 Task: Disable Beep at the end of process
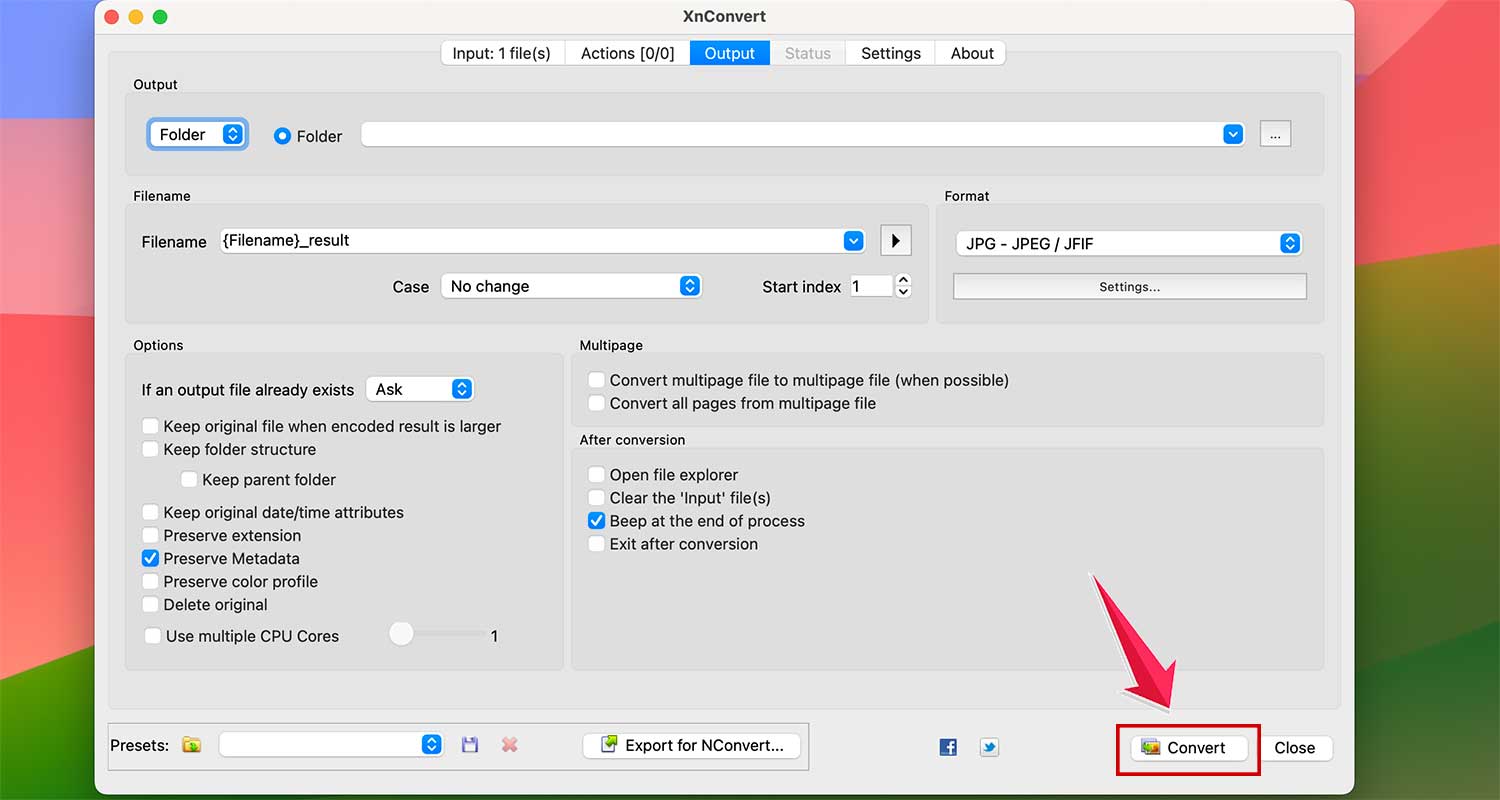pyautogui.click(x=596, y=520)
